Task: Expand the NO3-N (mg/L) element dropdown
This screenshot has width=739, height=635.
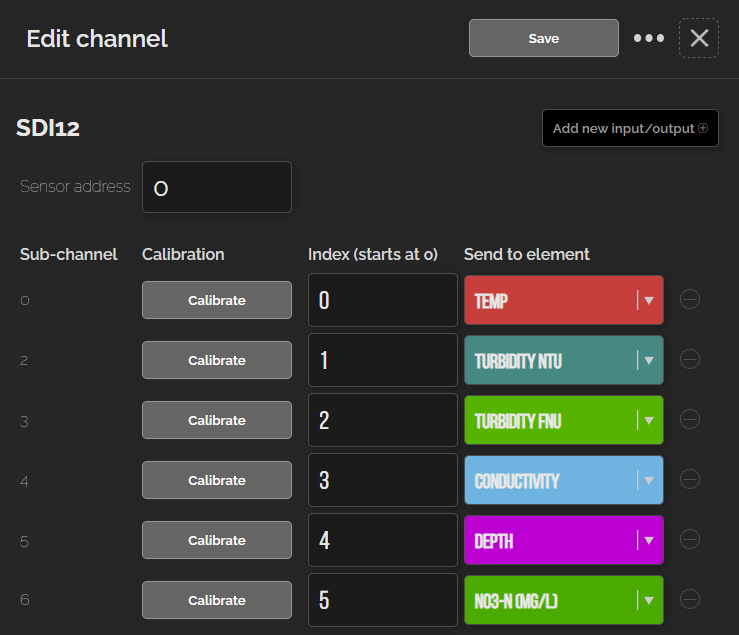Action: coord(564,600)
